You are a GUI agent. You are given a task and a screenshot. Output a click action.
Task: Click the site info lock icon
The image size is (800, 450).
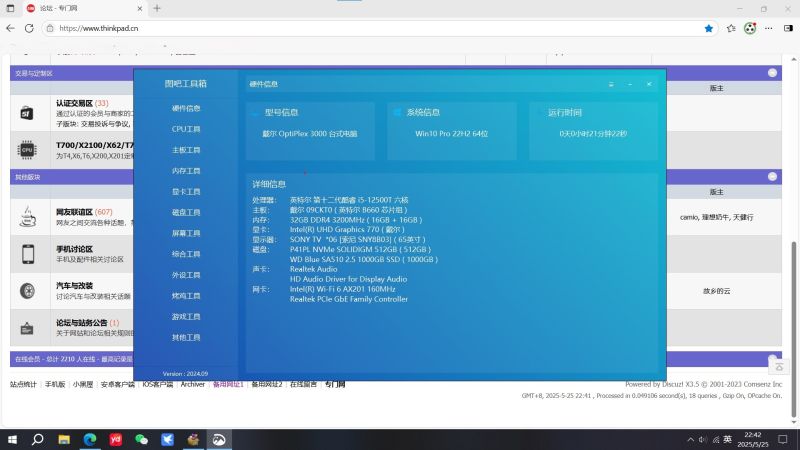pos(50,29)
